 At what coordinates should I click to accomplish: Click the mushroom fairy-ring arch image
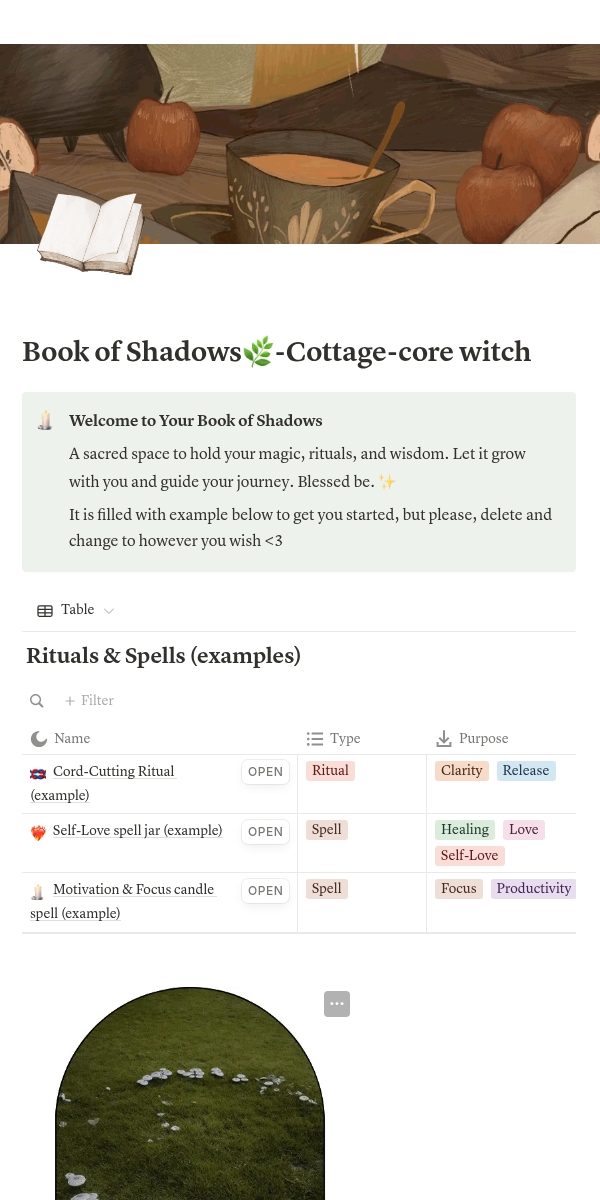(190, 1100)
